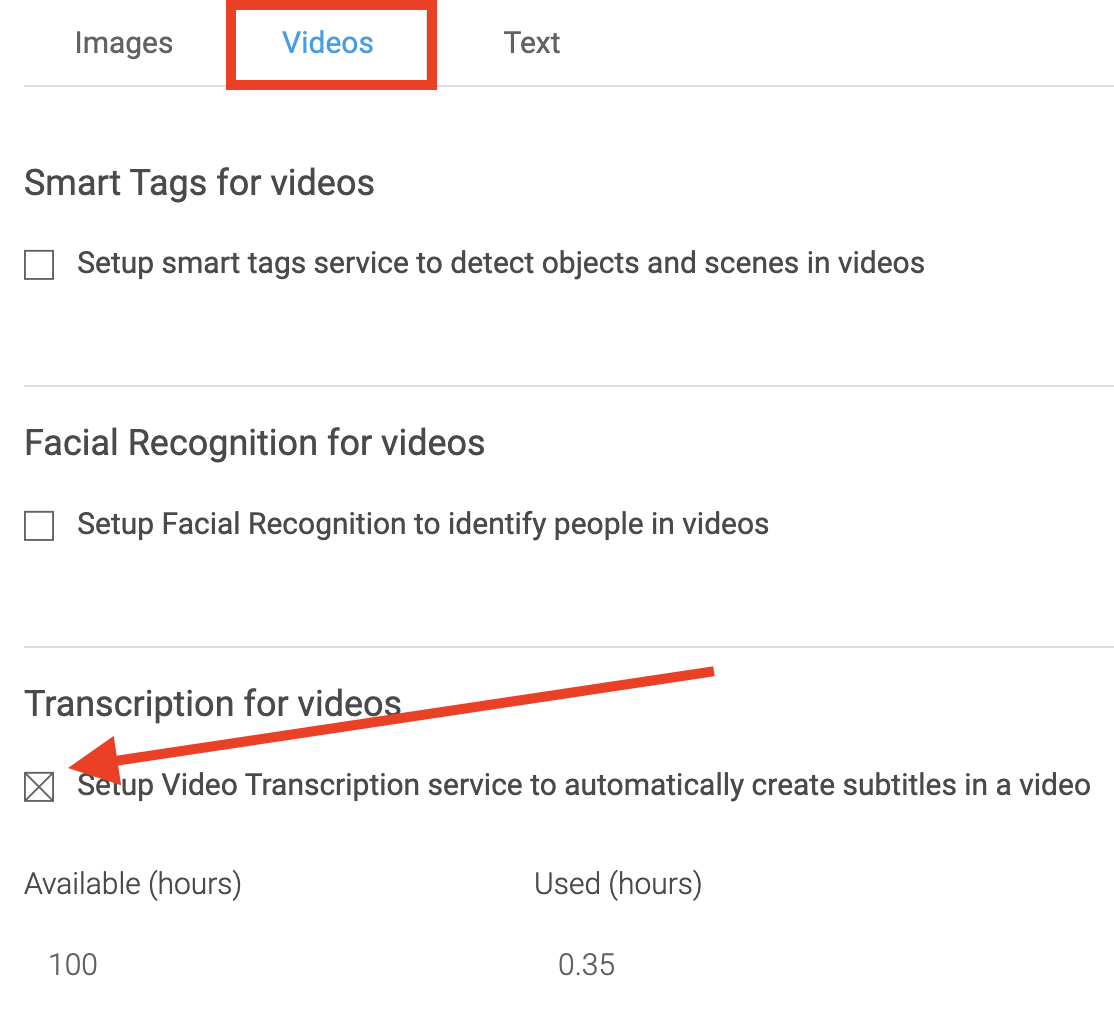Image resolution: width=1114 pixels, height=1016 pixels.
Task: Click the 'Available (hours)' field label
Action: click(x=132, y=884)
